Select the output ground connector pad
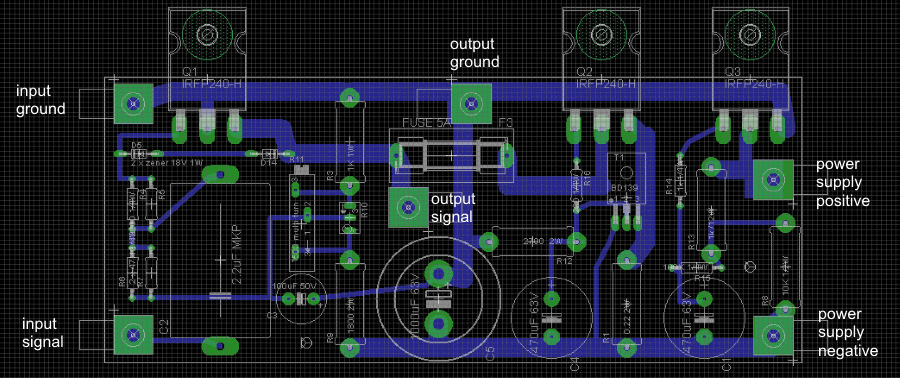900x378 pixels. tap(471, 103)
